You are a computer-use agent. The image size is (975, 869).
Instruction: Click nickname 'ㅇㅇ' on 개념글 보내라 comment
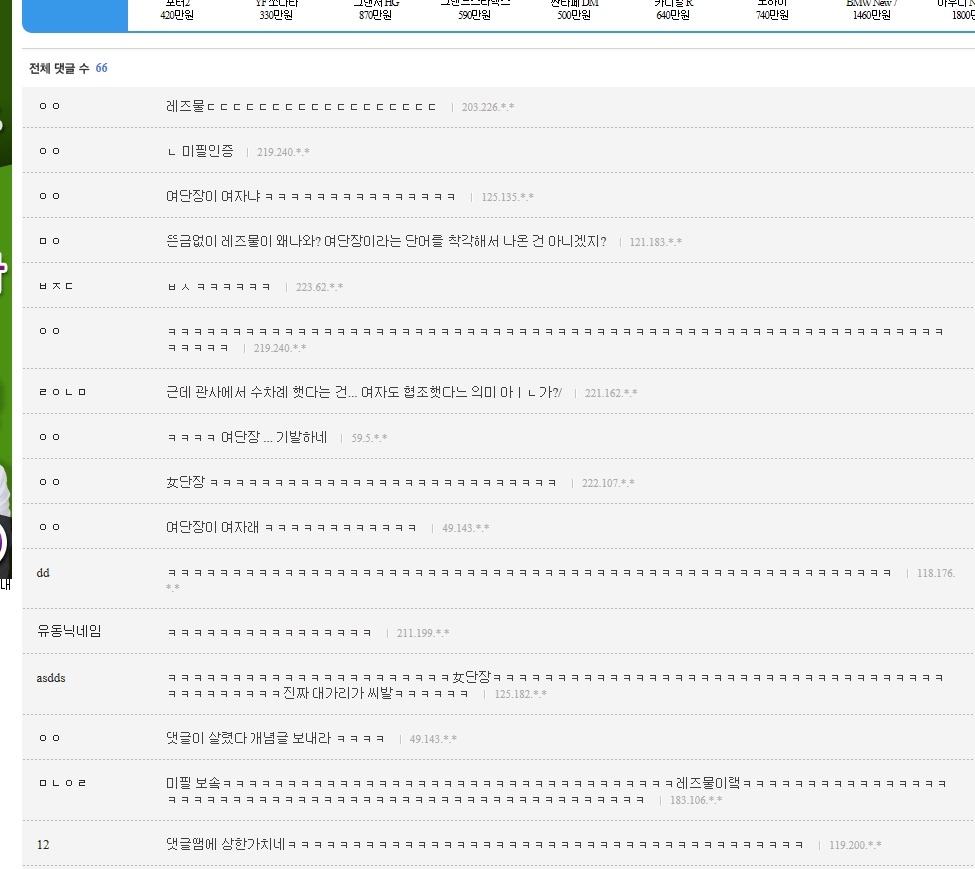[50, 738]
